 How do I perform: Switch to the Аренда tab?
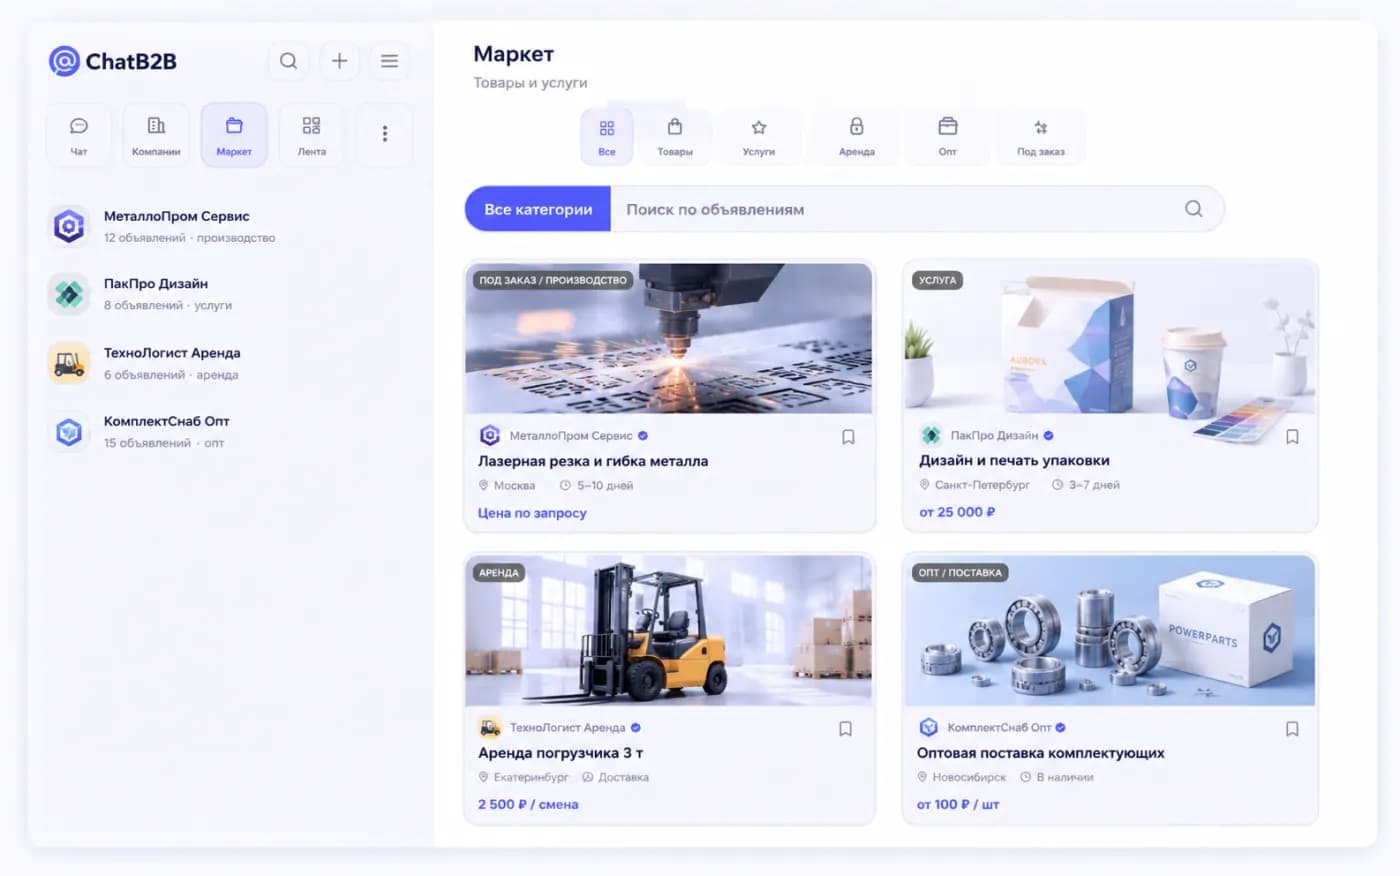857,137
